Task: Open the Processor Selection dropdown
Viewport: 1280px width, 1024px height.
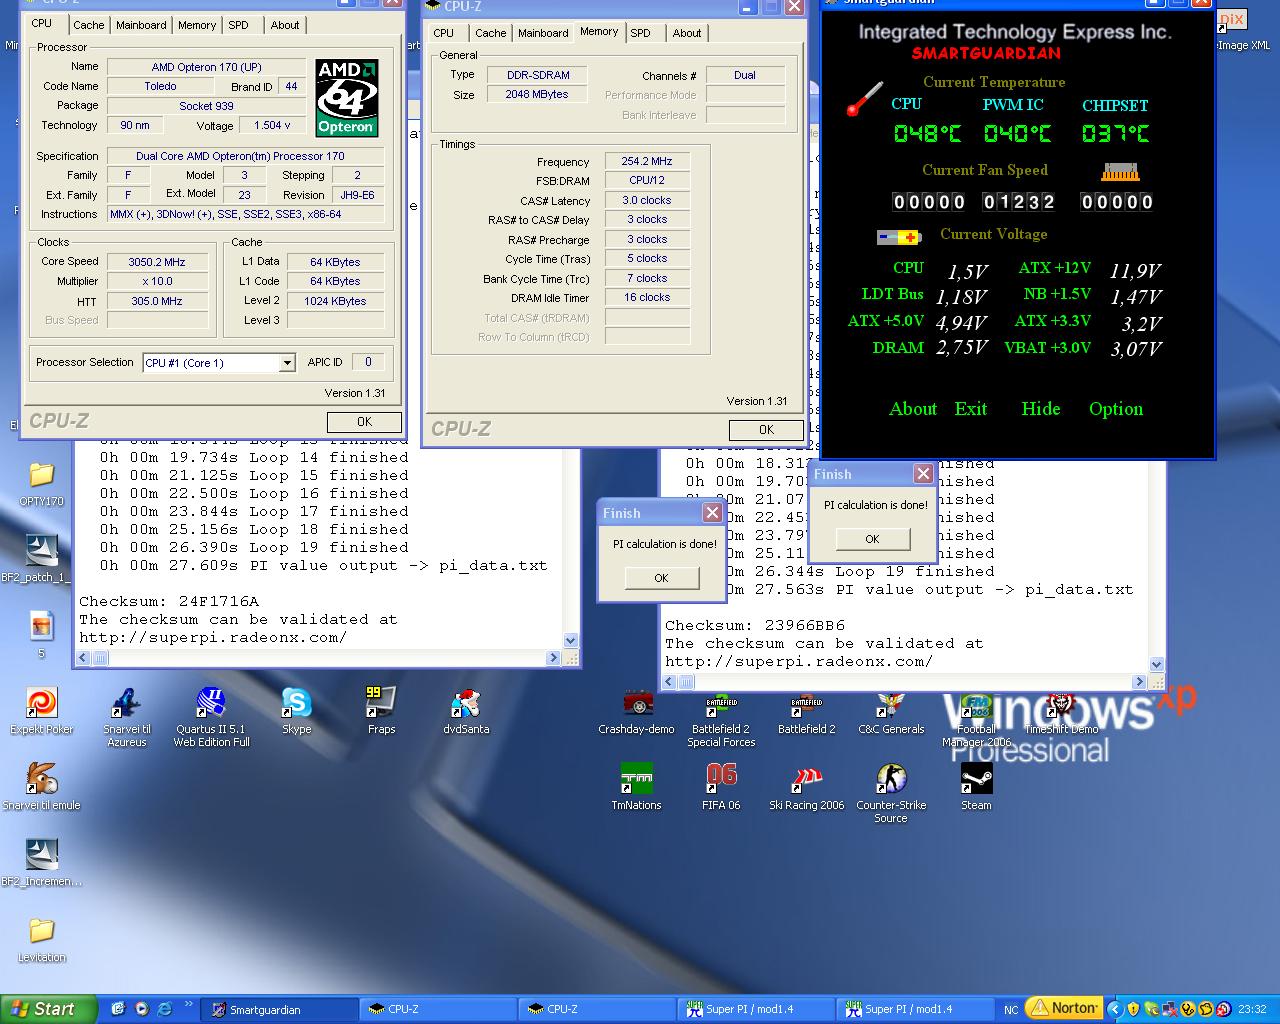Action: coord(219,363)
